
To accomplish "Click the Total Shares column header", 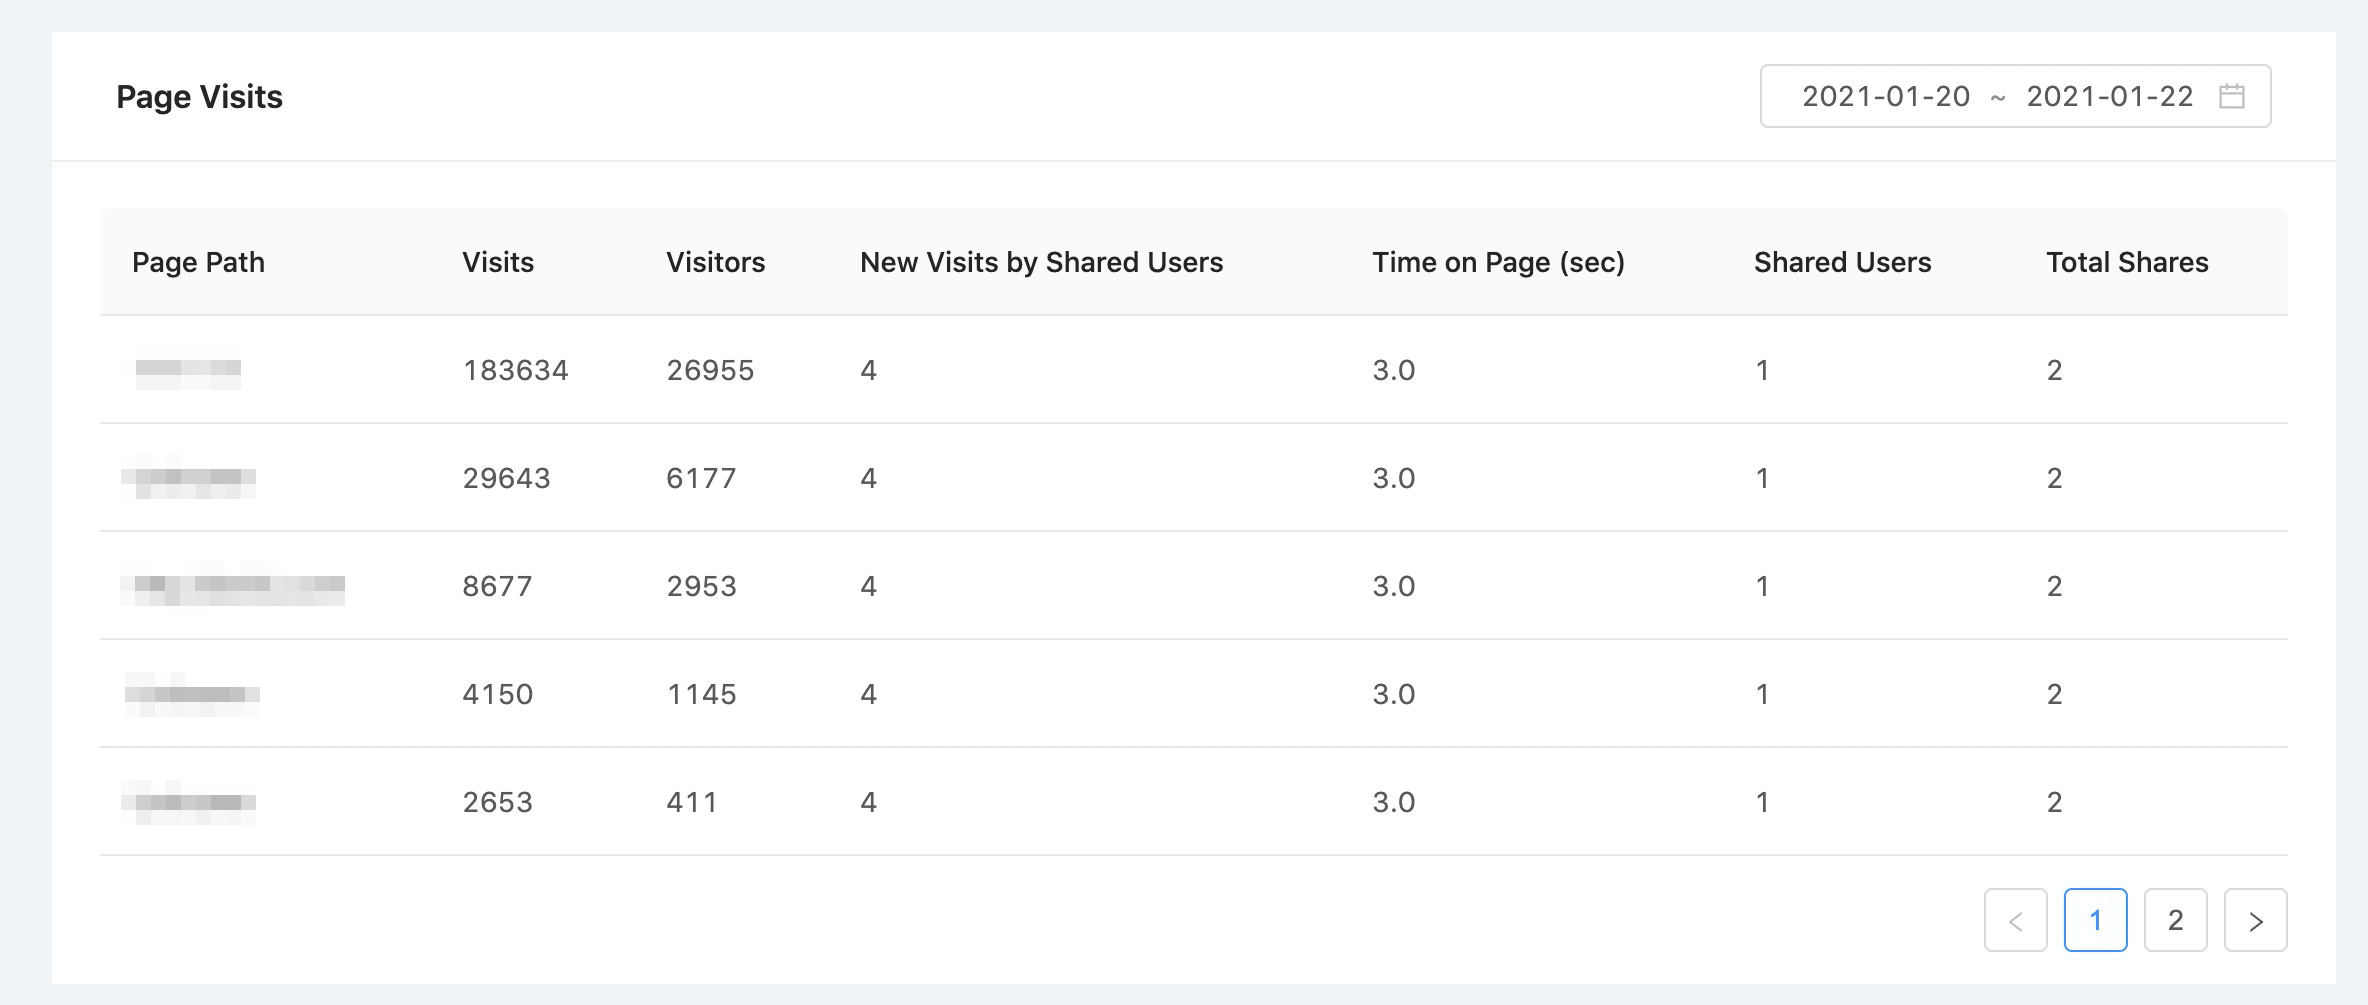I will (2127, 262).
